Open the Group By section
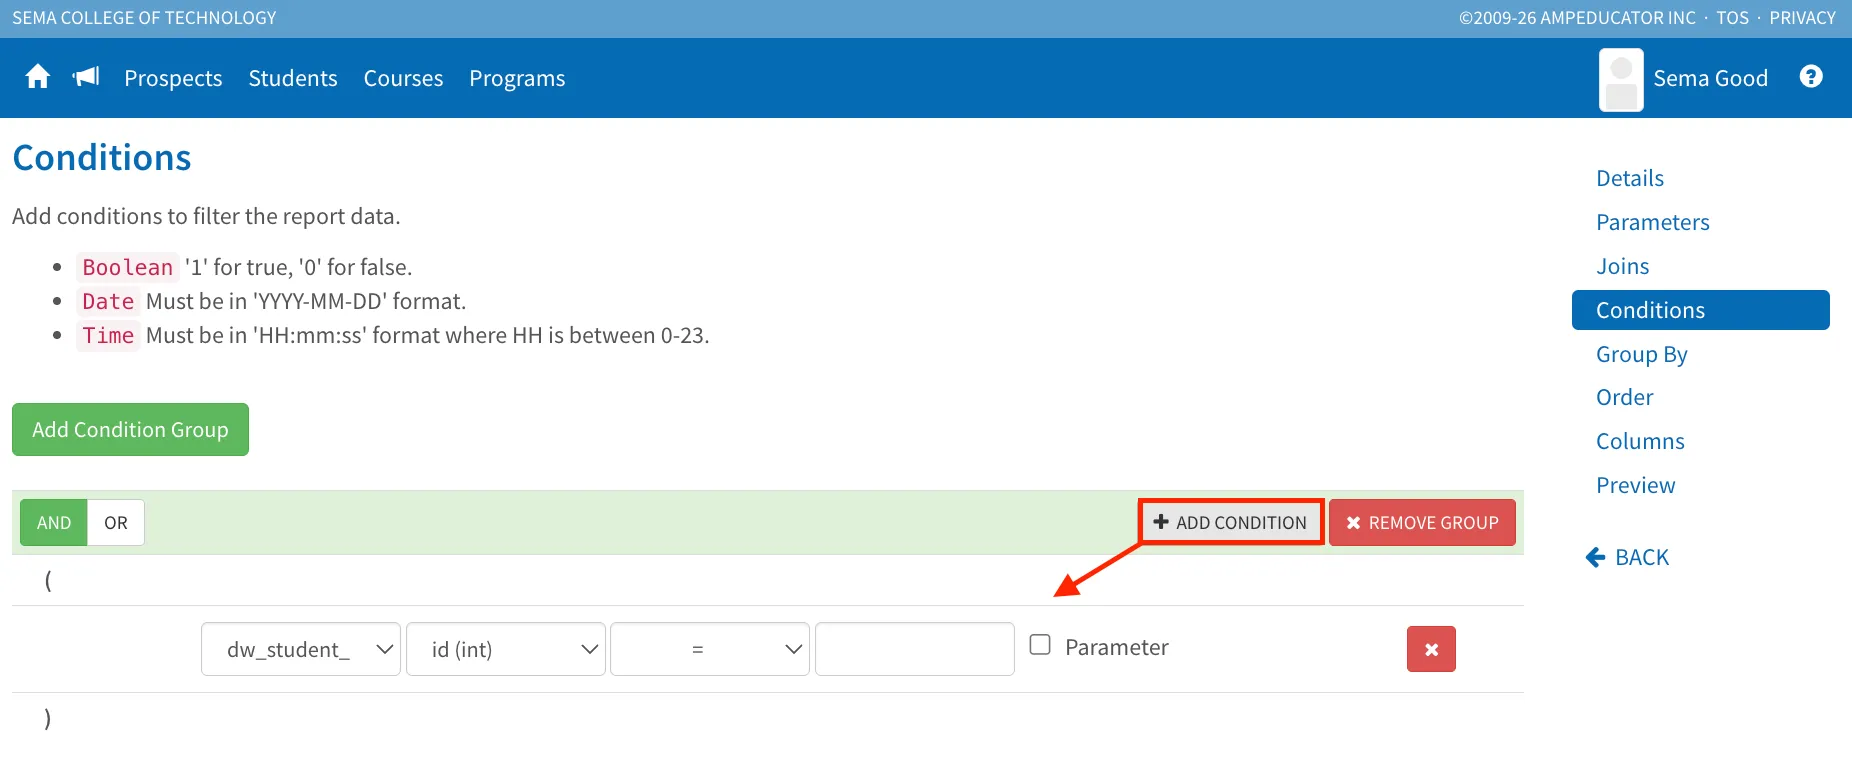The image size is (1852, 772). (1642, 354)
